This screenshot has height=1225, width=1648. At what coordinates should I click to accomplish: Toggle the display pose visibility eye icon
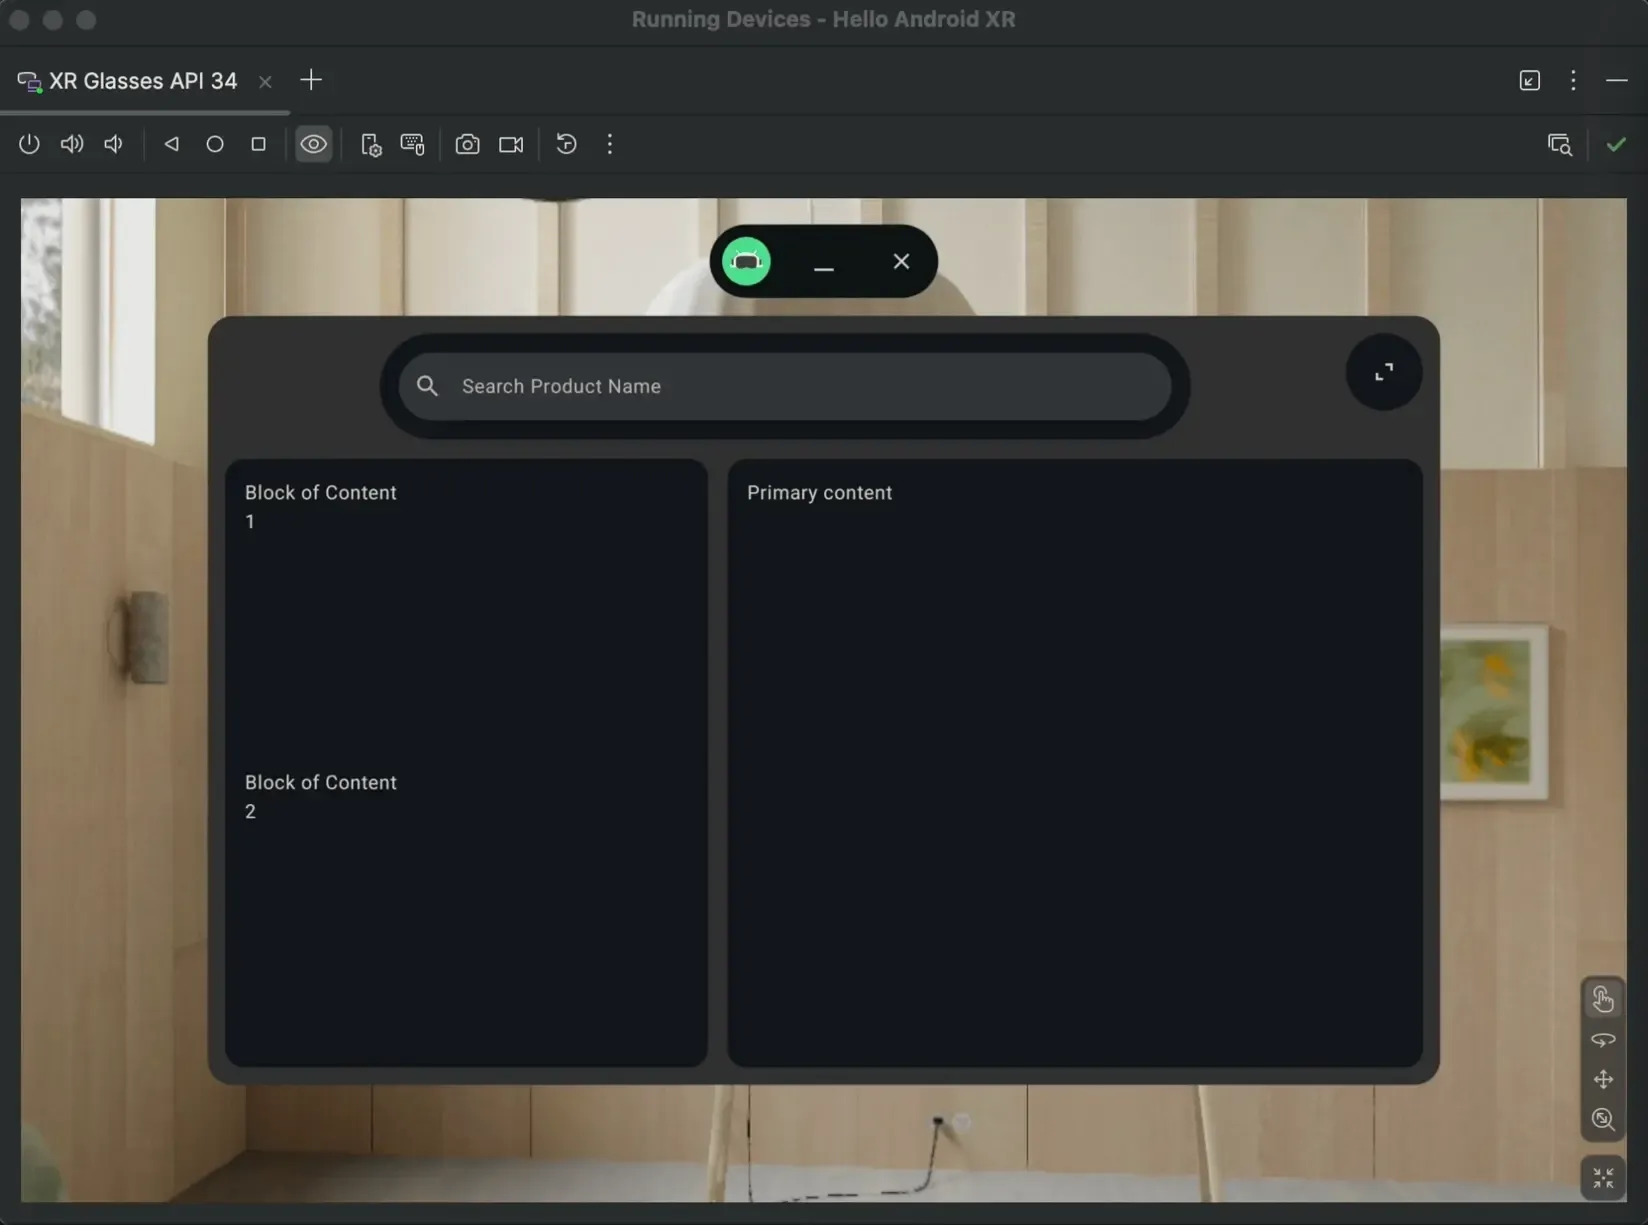tap(313, 144)
